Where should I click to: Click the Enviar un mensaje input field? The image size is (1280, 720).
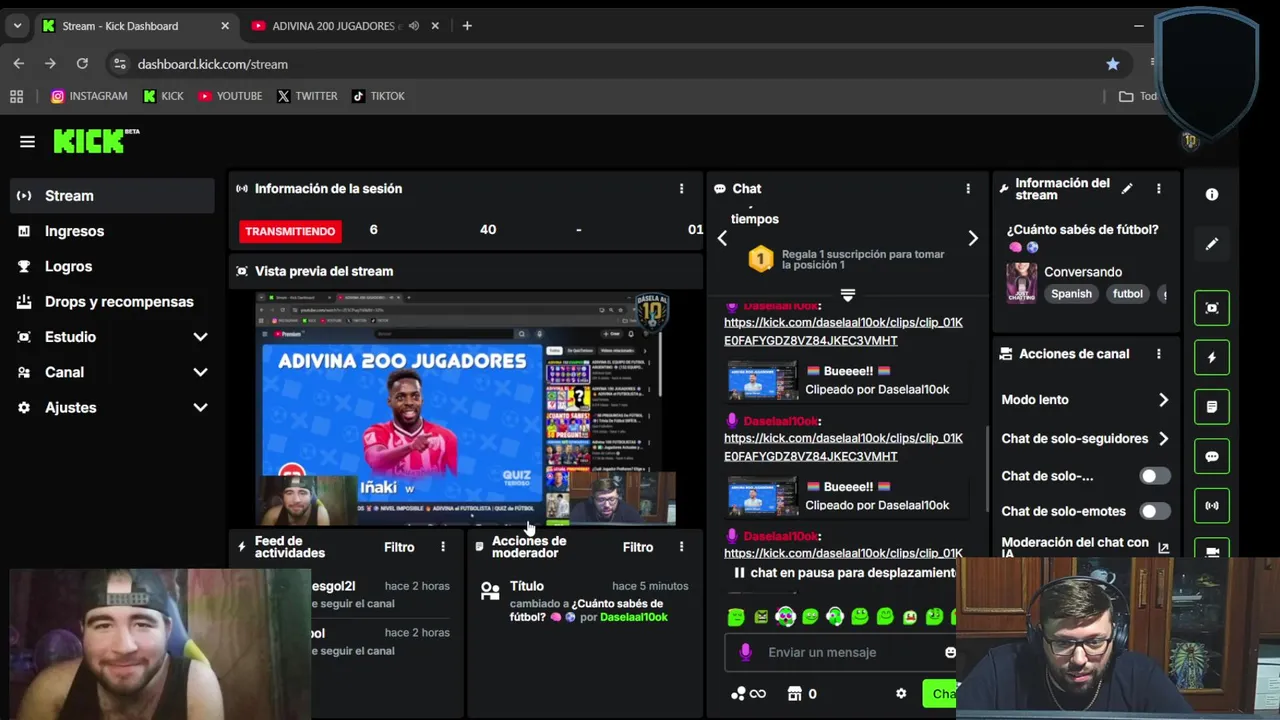point(842,652)
